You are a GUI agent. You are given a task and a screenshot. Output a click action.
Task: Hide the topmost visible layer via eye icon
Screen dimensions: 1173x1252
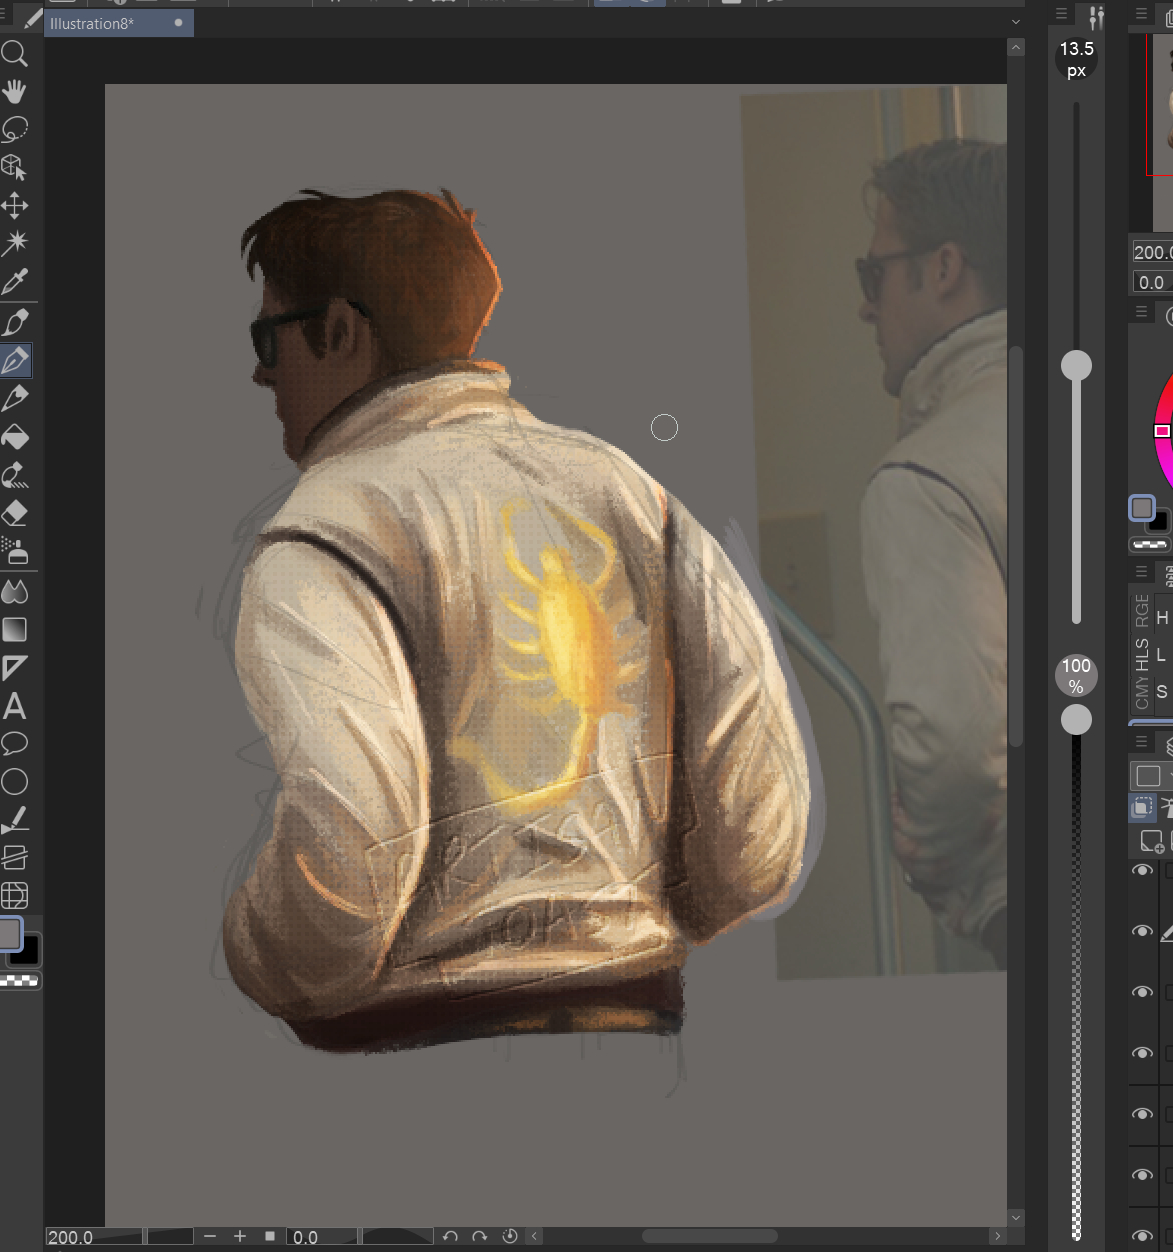(x=1142, y=871)
